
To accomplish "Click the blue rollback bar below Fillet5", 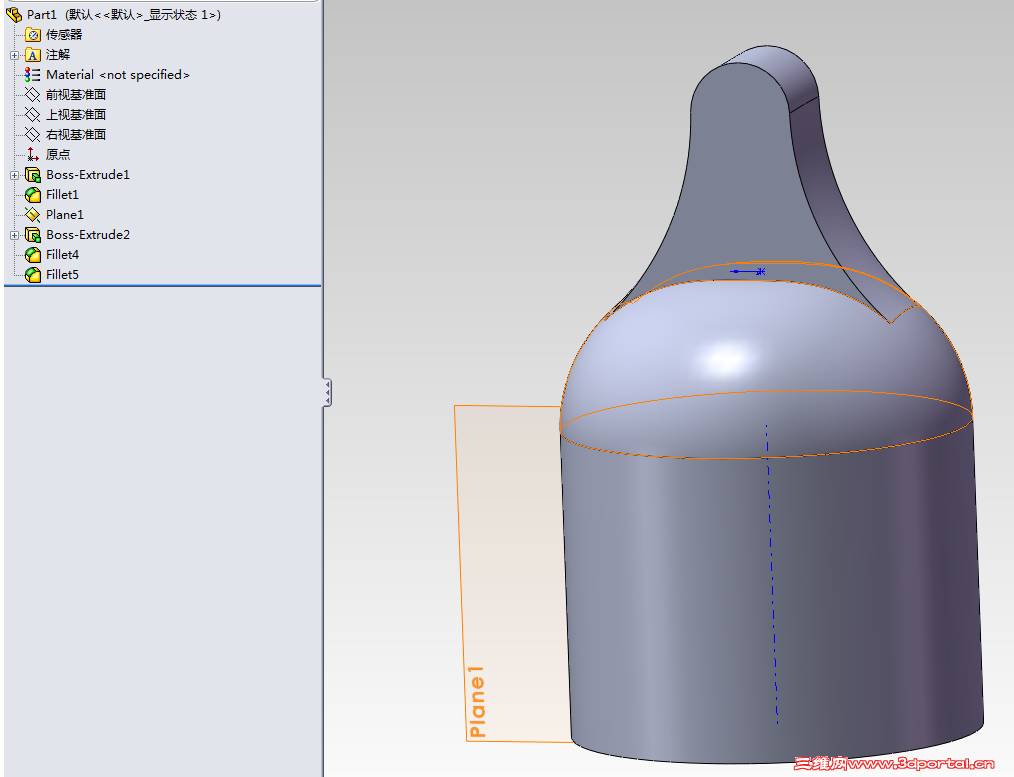I will [162, 285].
